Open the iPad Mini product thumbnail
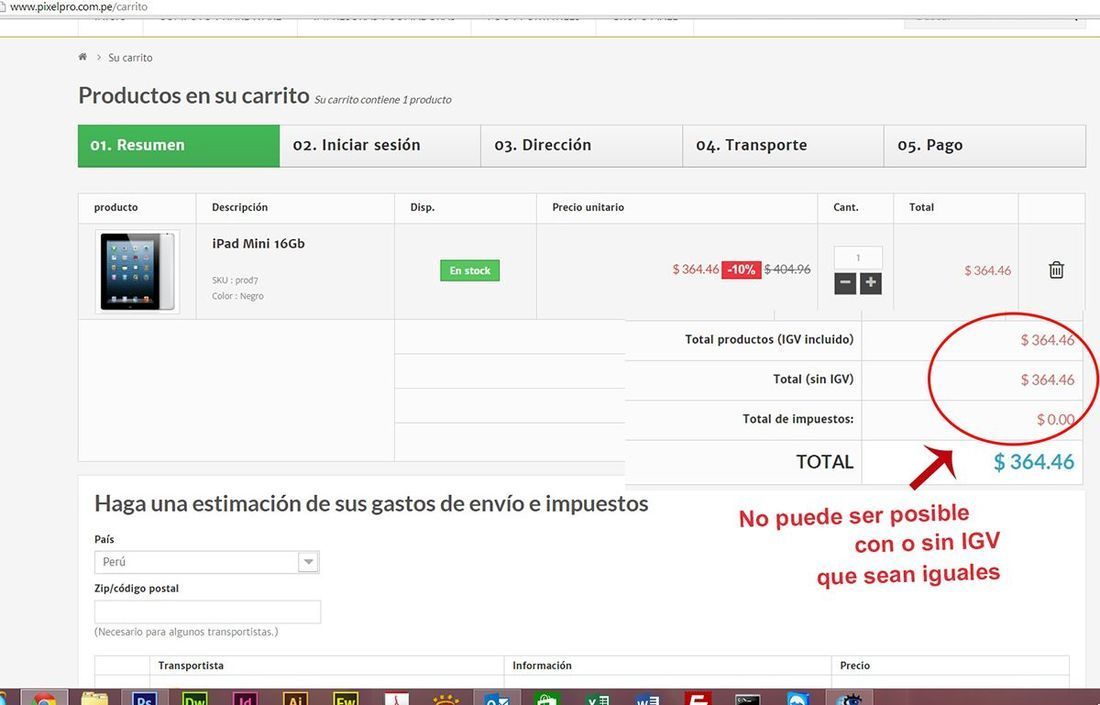The height and width of the screenshot is (705, 1100). point(138,271)
